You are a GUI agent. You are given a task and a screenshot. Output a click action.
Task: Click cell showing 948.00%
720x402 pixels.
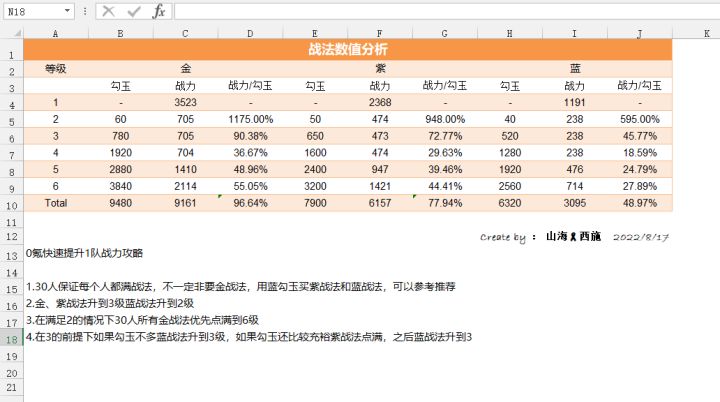click(444, 119)
